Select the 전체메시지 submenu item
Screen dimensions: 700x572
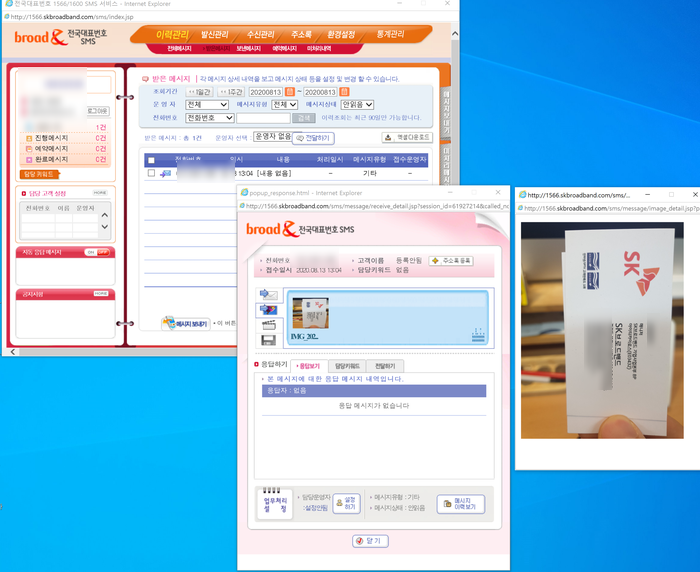click(179, 48)
